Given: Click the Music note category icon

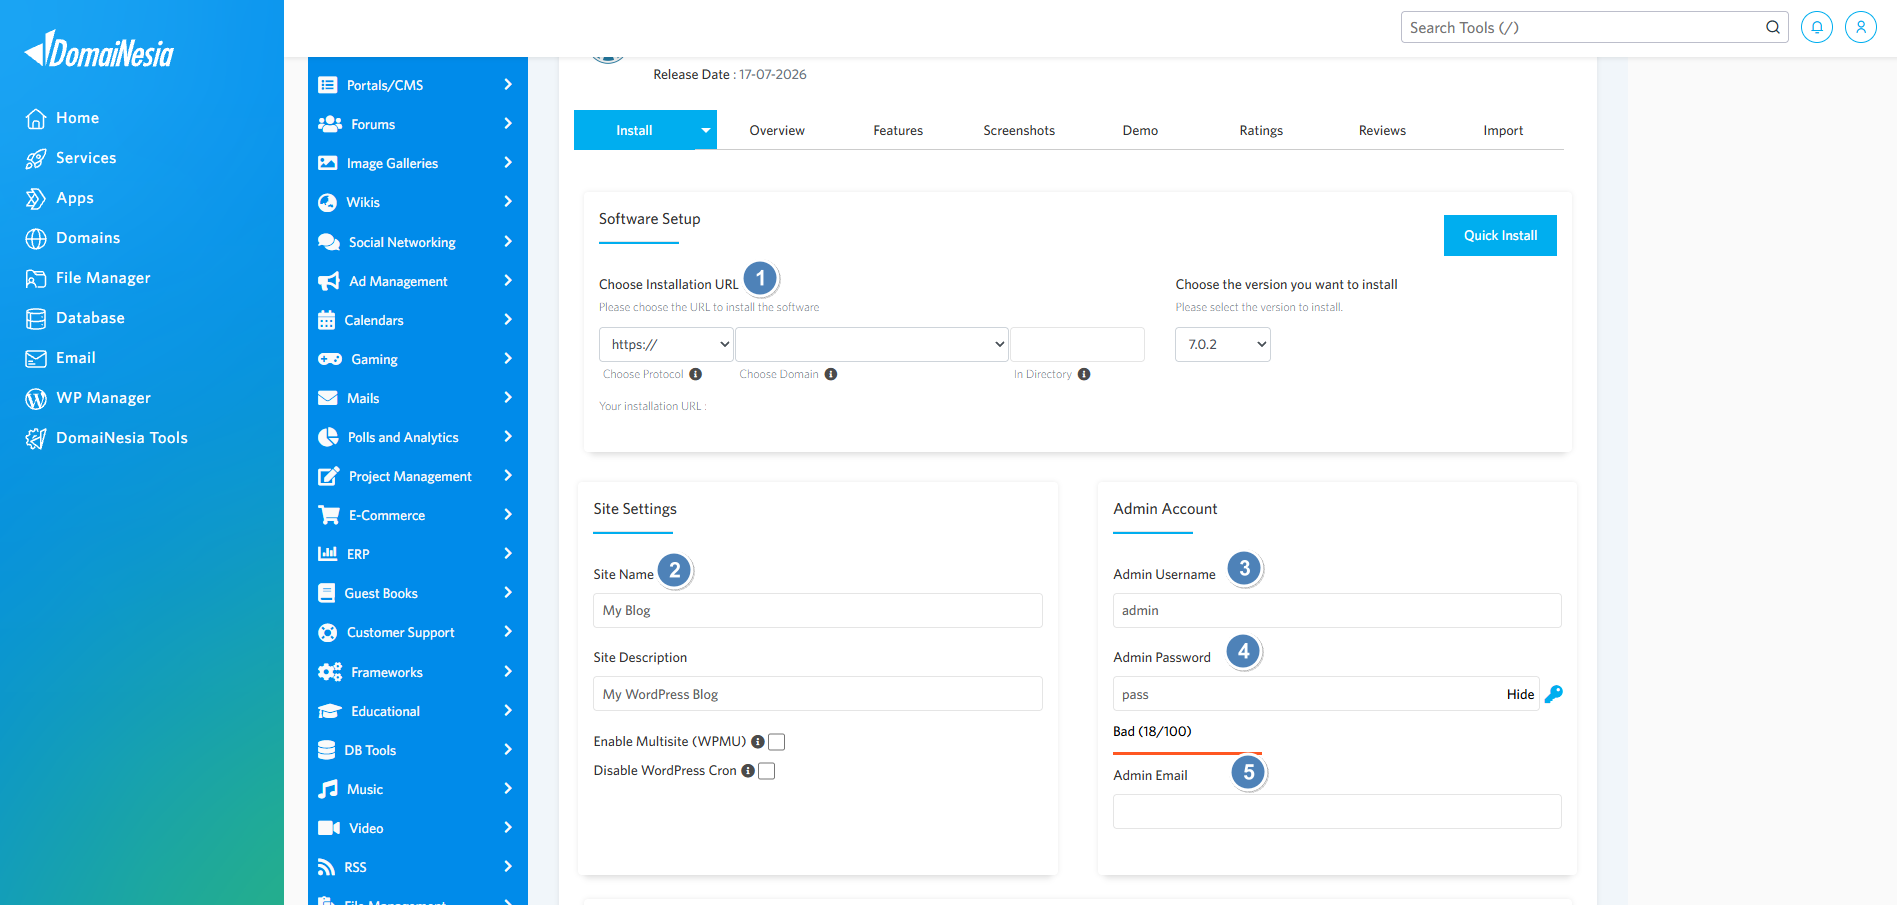Looking at the screenshot, I should point(327,789).
